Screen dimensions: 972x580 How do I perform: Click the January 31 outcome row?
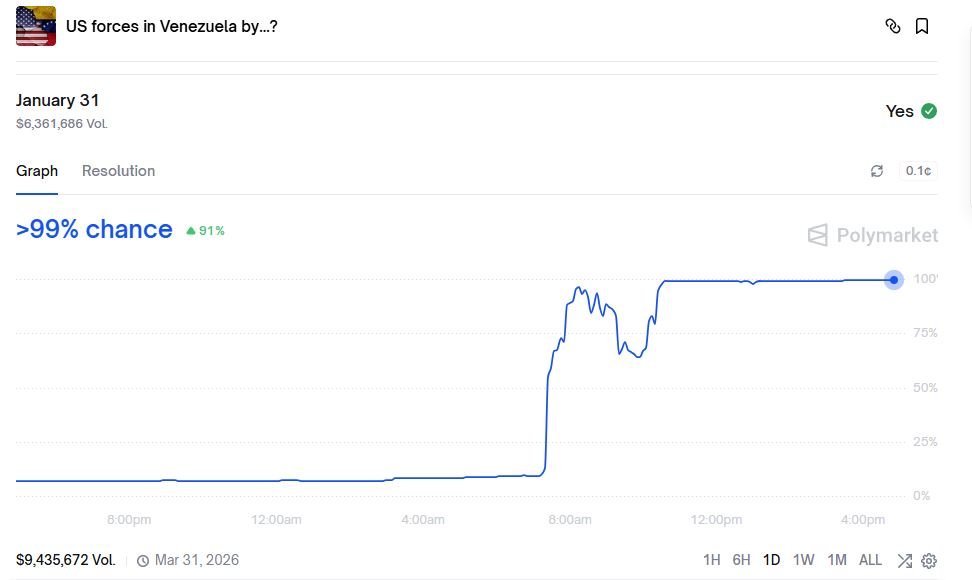pyautogui.click(x=58, y=101)
